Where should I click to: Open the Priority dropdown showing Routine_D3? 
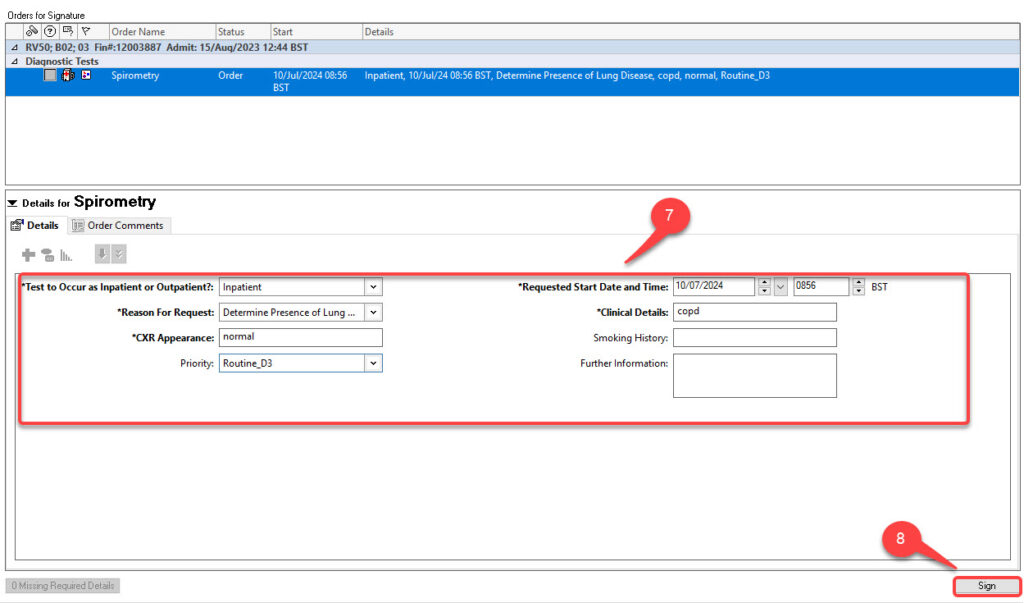click(x=373, y=363)
